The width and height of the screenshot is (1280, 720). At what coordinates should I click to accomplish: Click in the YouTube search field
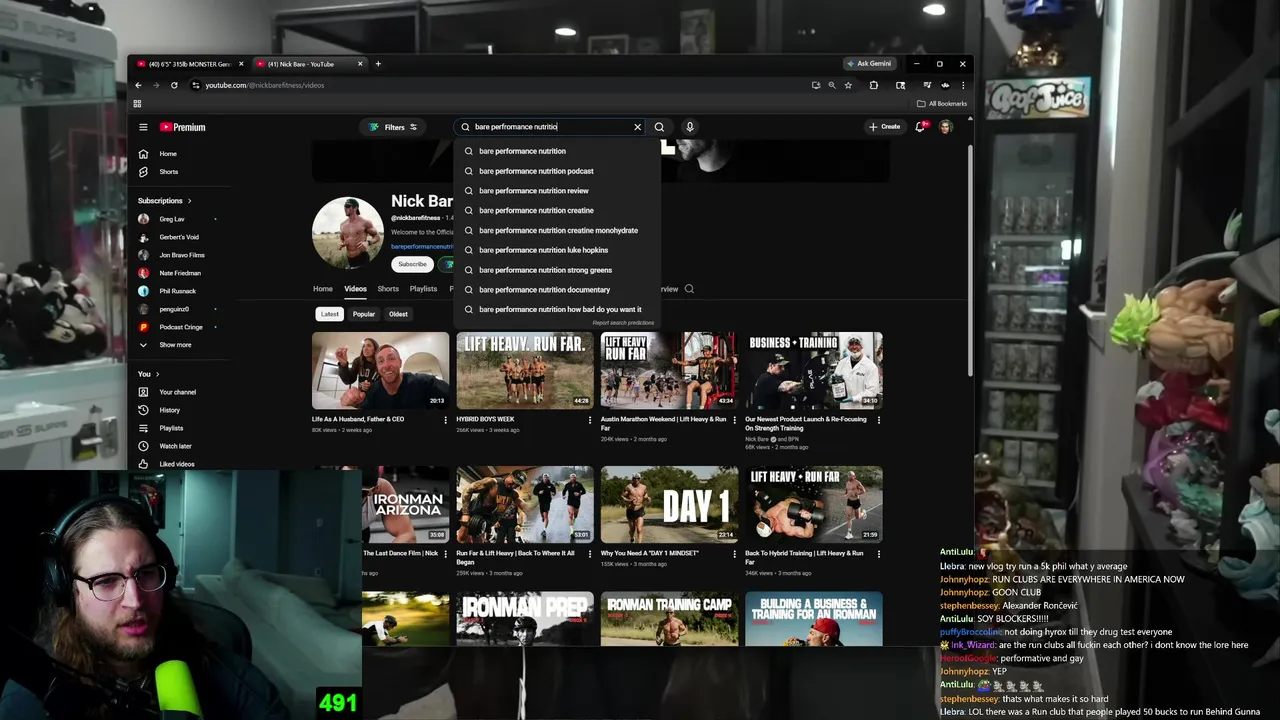coord(548,127)
